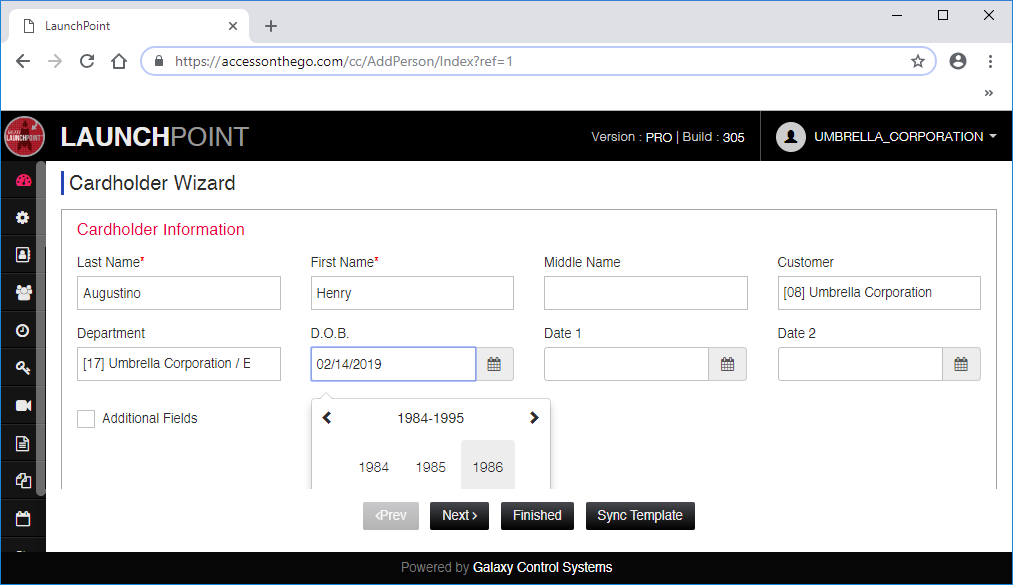Open calendar picker for D.O.B. field

494,365
